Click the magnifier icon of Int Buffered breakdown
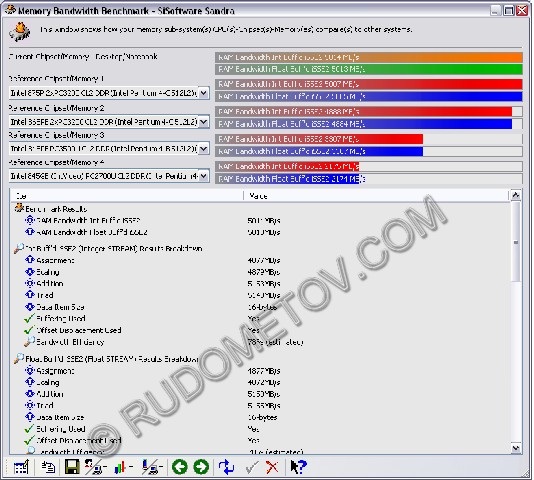Viewport: 534px width, 480px height. coord(19,248)
